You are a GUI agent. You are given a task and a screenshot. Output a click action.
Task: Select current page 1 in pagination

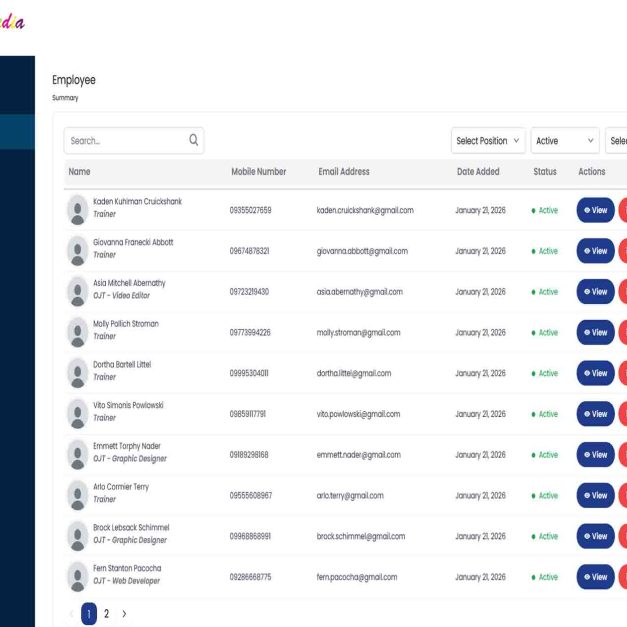[x=89, y=614]
